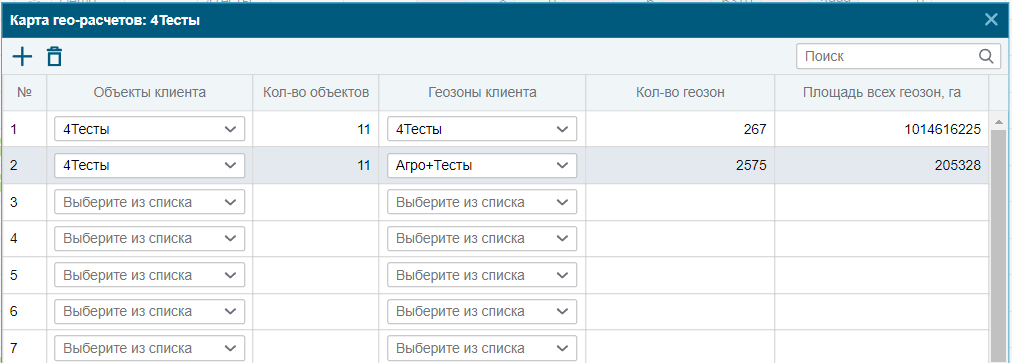Screen dimensions: 1012x363
Task: Open row 2 Объекты клиента 4Тесты dropdown
Action: tap(150, 165)
